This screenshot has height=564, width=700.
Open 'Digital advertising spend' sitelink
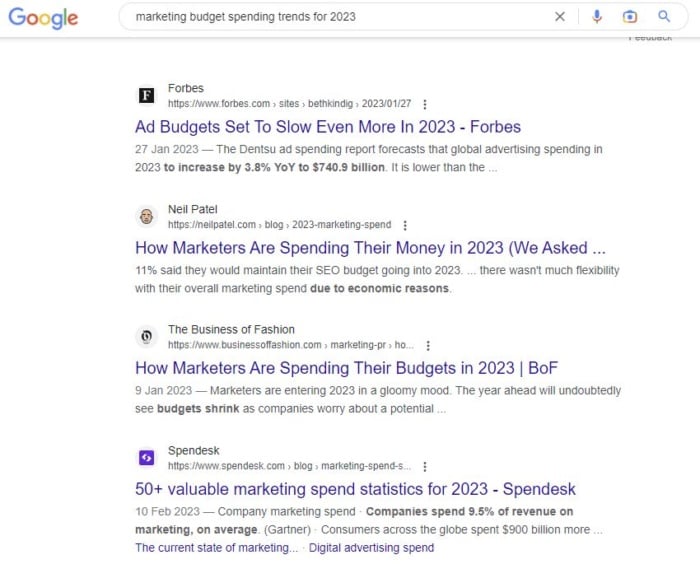[x=371, y=547]
